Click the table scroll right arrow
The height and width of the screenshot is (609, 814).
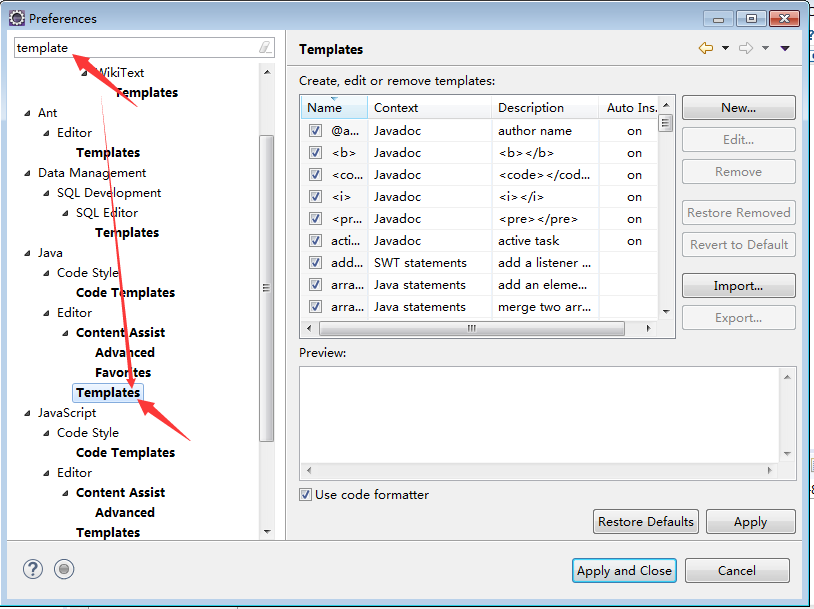[648, 328]
